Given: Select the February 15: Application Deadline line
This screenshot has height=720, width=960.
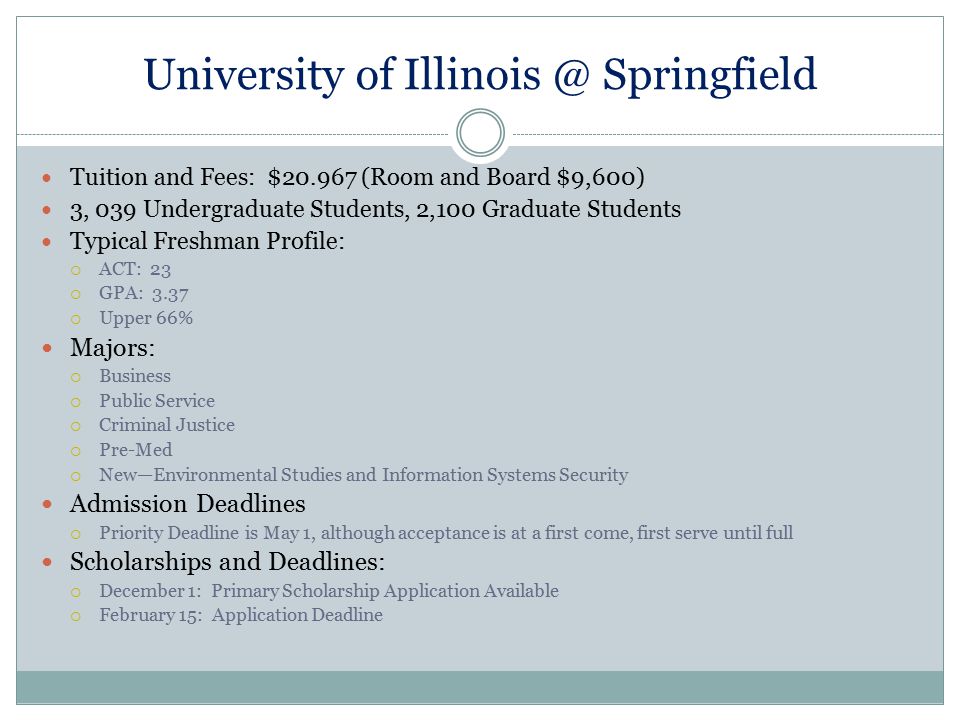Looking at the screenshot, I should click(241, 615).
